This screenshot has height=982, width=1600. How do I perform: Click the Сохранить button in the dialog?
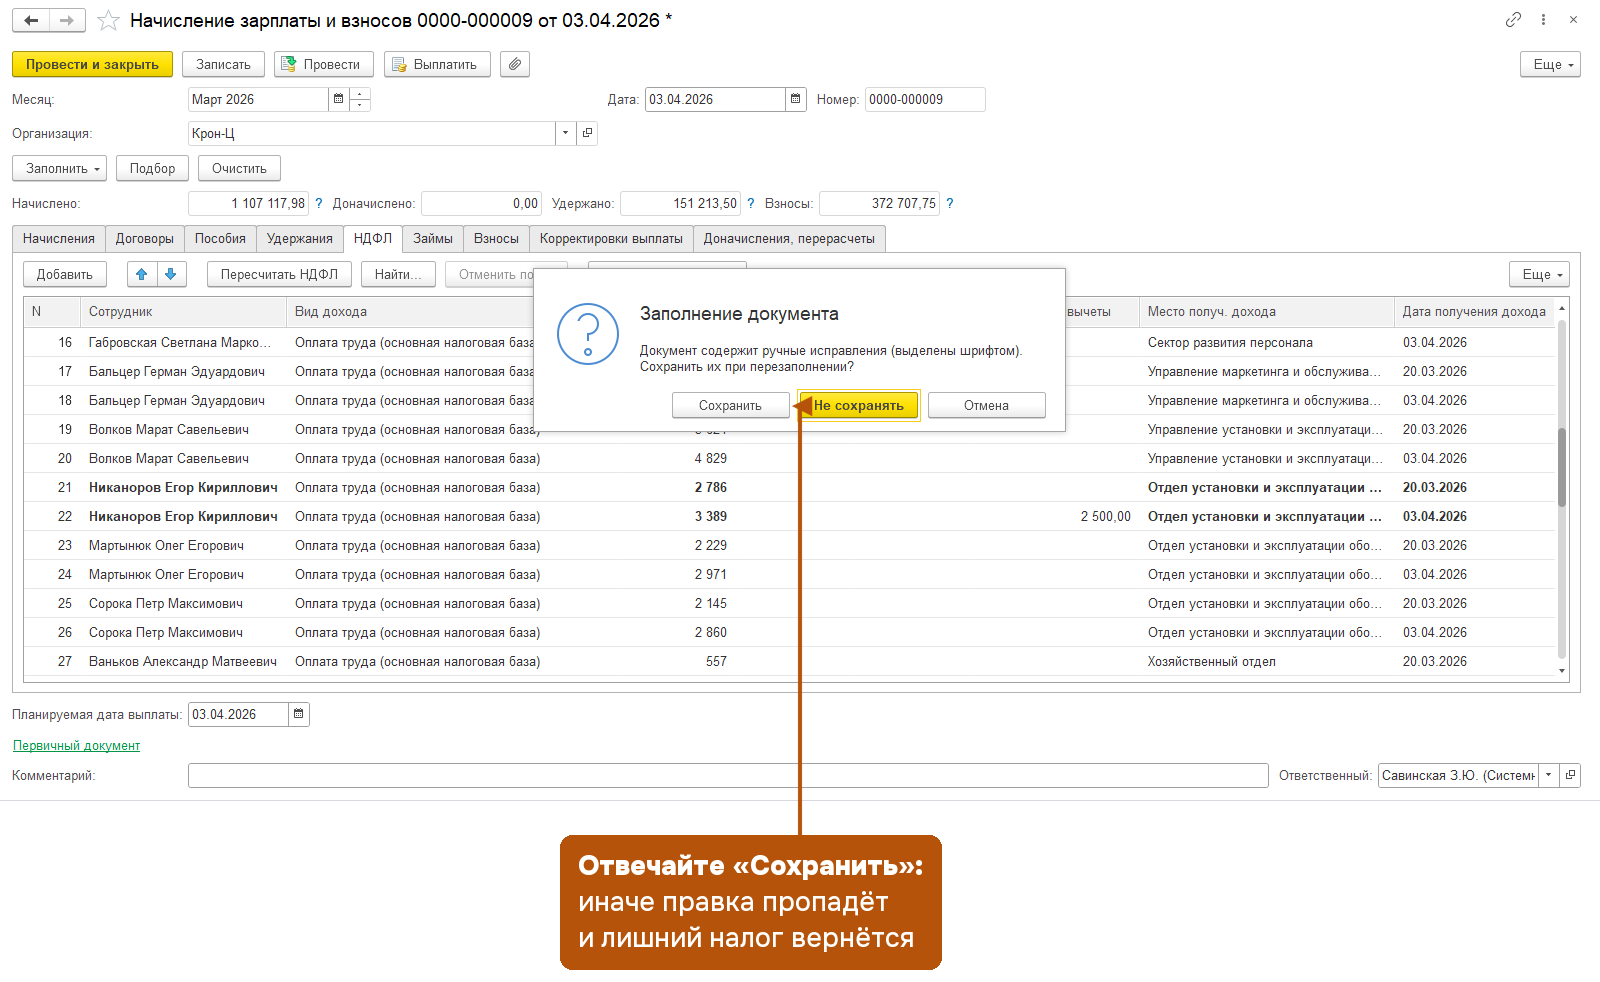730,405
